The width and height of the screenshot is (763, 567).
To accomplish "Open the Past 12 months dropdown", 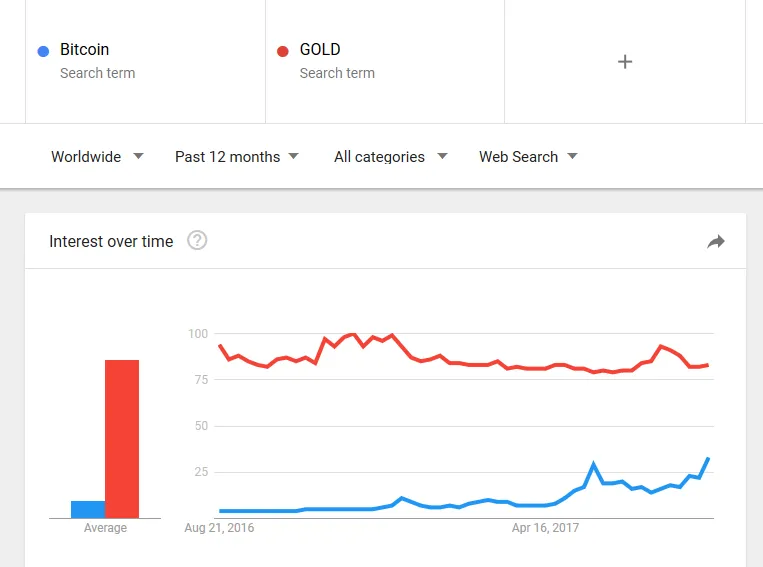I will [x=237, y=156].
